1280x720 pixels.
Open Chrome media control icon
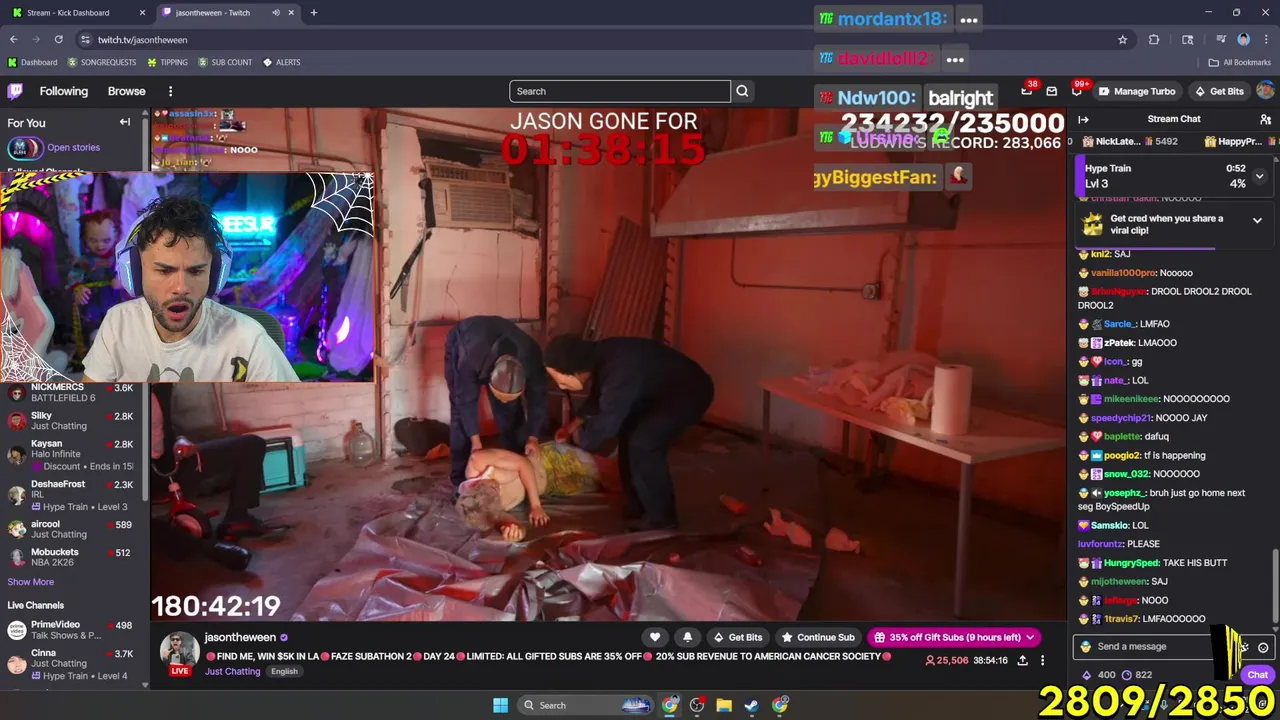pos(1220,40)
